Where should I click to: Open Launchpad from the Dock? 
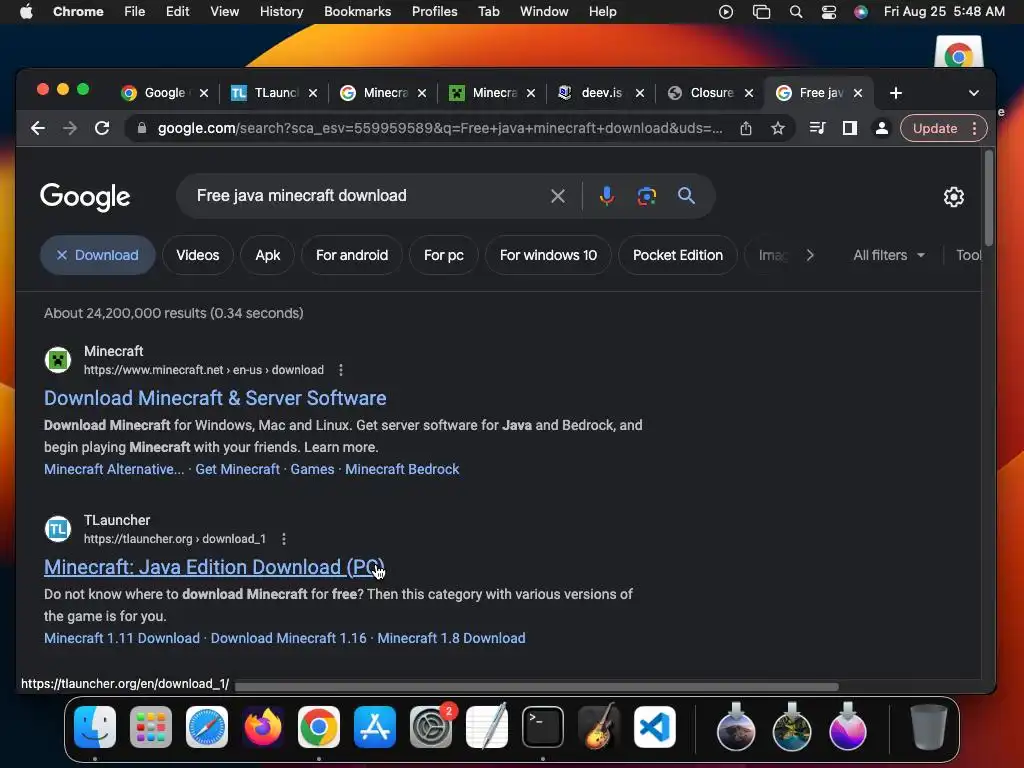click(151, 727)
